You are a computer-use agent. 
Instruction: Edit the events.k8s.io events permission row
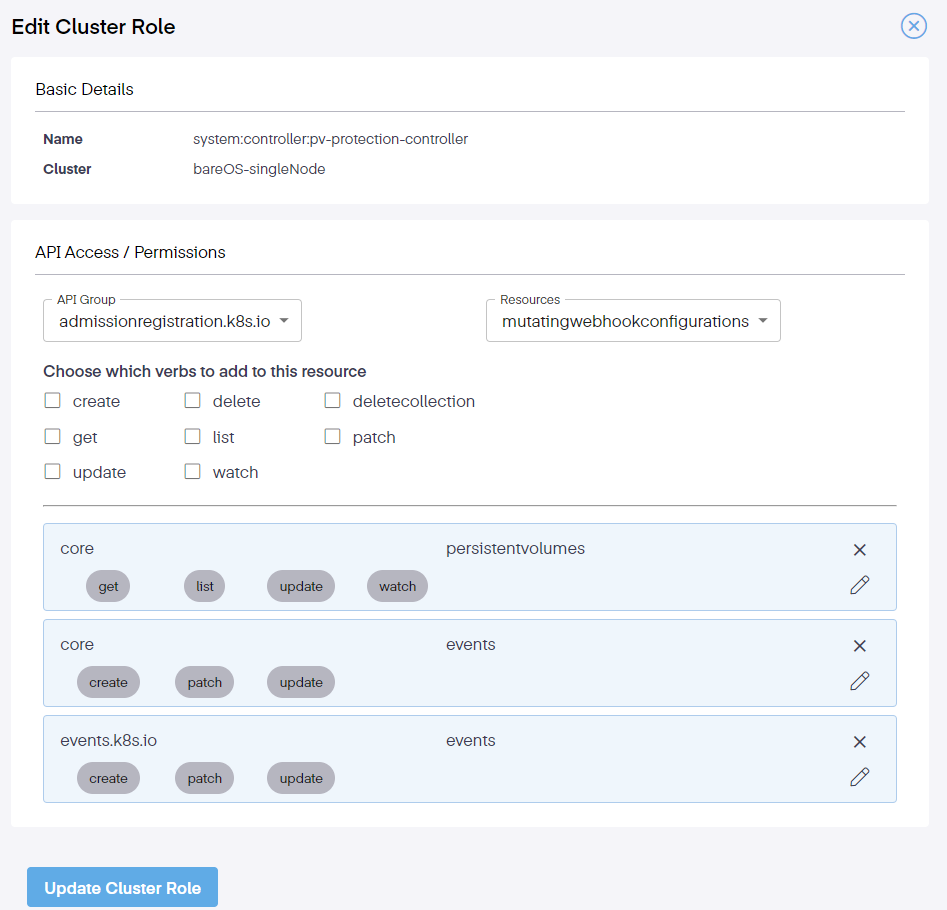click(859, 777)
